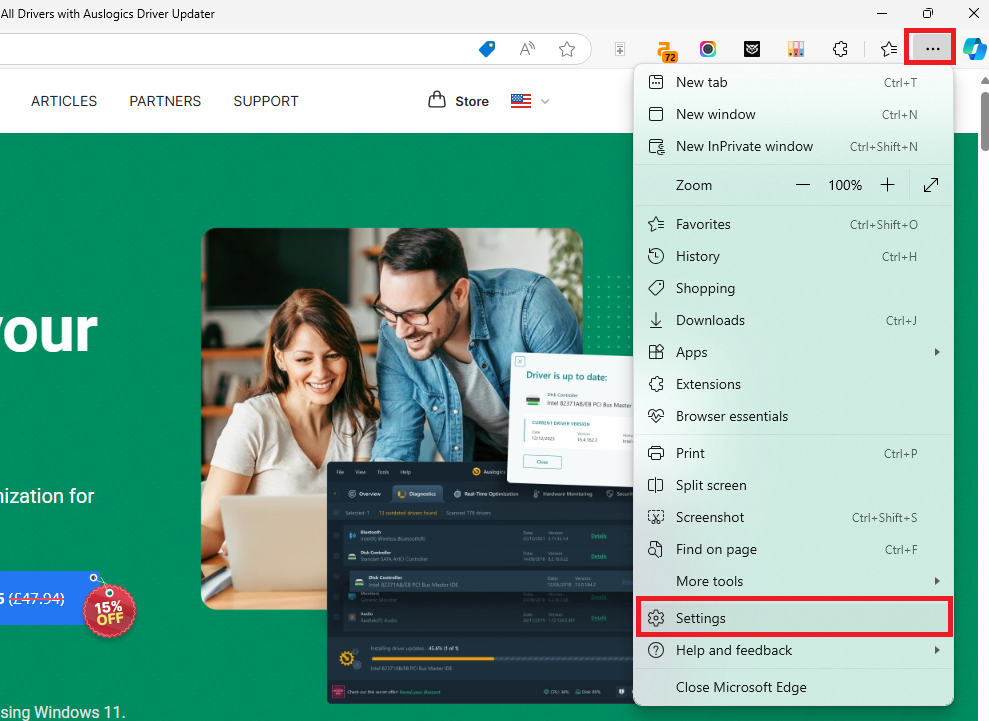Open the Copilot icon in toolbar
989x721 pixels.
coord(974,49)
